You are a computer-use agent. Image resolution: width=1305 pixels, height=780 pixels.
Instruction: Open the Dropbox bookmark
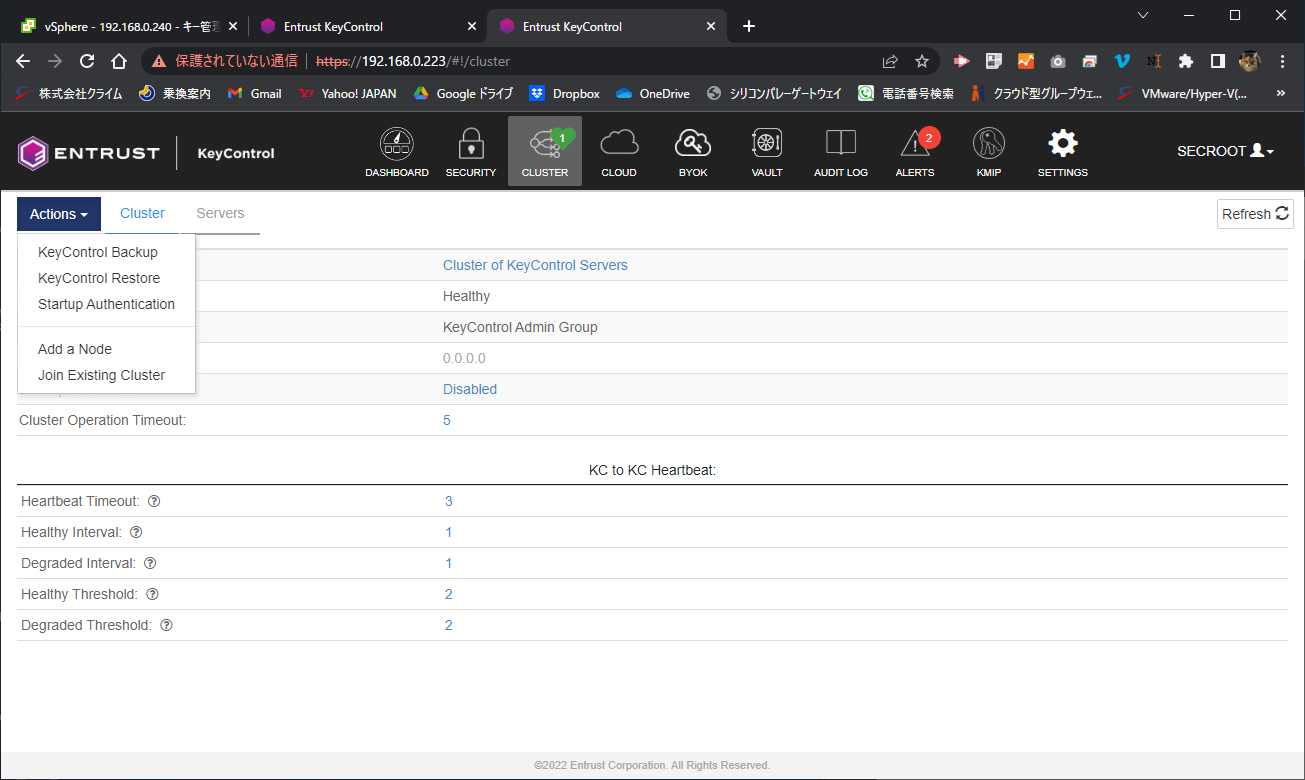(x=565, y=93)
